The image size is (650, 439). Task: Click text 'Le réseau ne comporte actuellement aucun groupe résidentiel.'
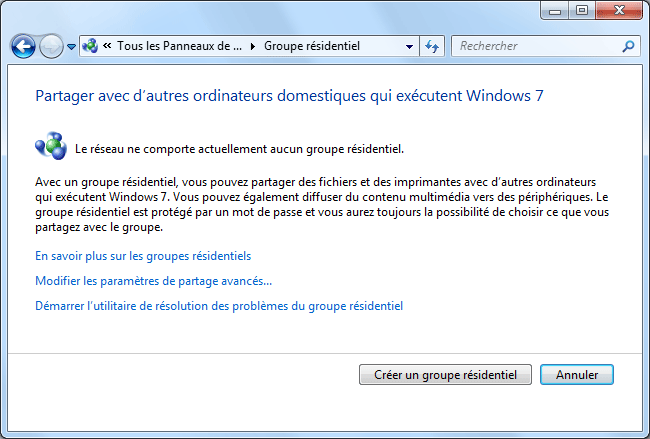(x=239, y=149)
